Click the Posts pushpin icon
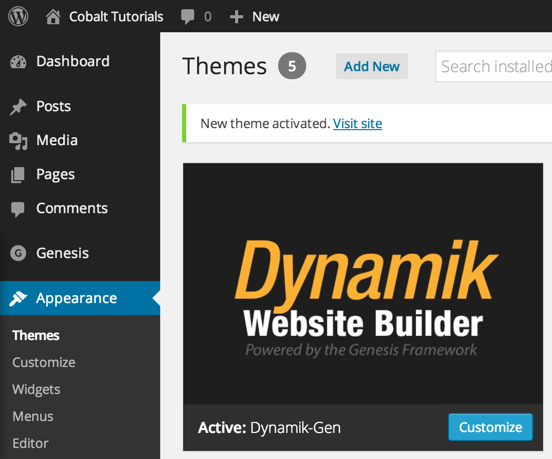552x459 pixels. (18, 107)
